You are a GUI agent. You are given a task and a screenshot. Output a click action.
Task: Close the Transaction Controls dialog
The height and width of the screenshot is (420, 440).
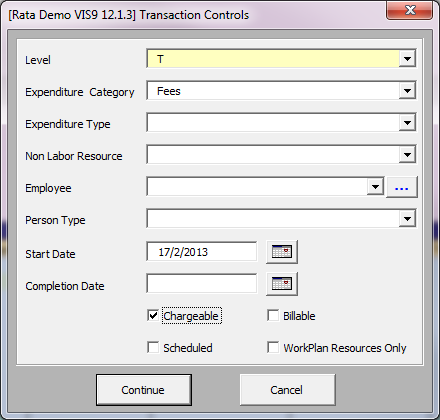[410, 10]
